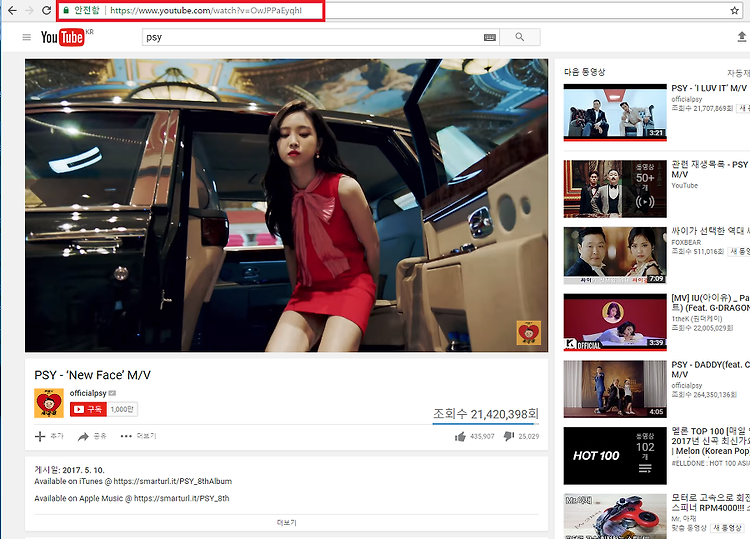The image size is (750, 539).
Task: Click the address bar URL
Action: [206, 11]
